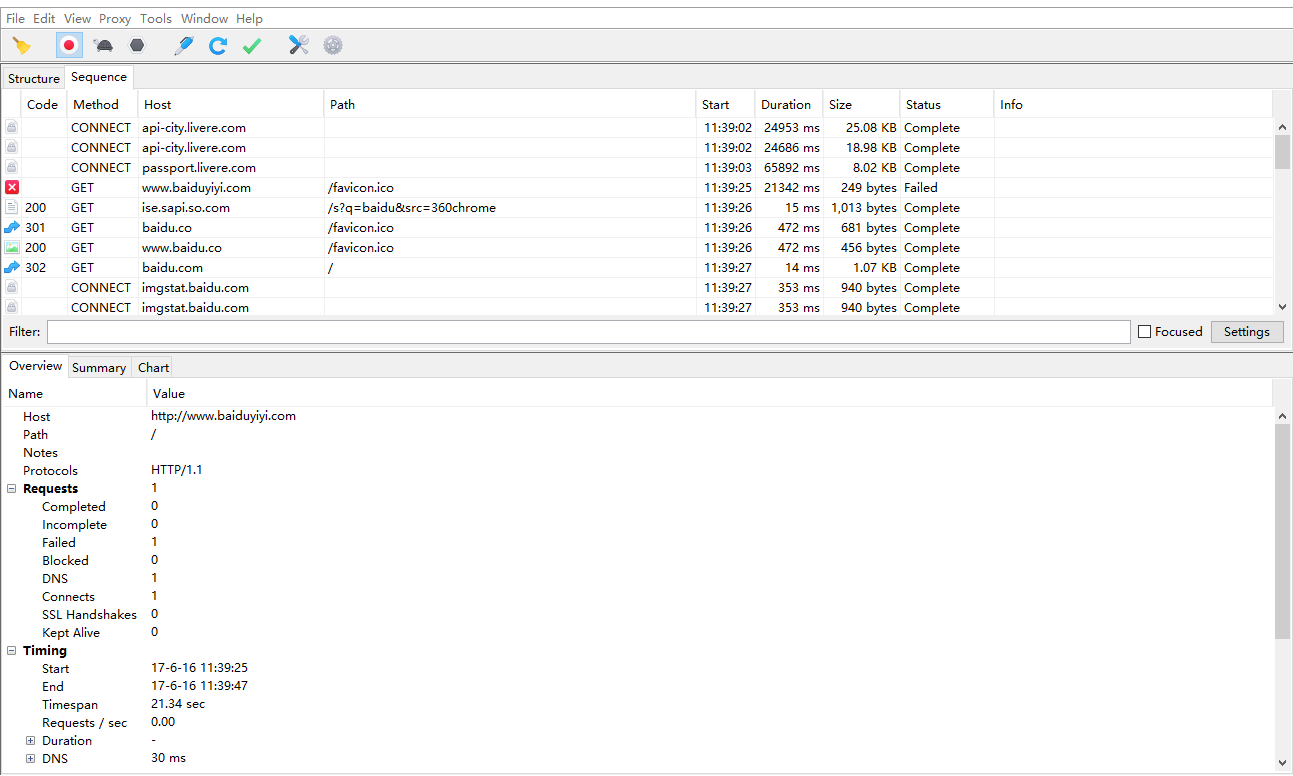This screenshot has height=776, width=1293.
Task: Open the Tools menu
Action: [156, 18]
